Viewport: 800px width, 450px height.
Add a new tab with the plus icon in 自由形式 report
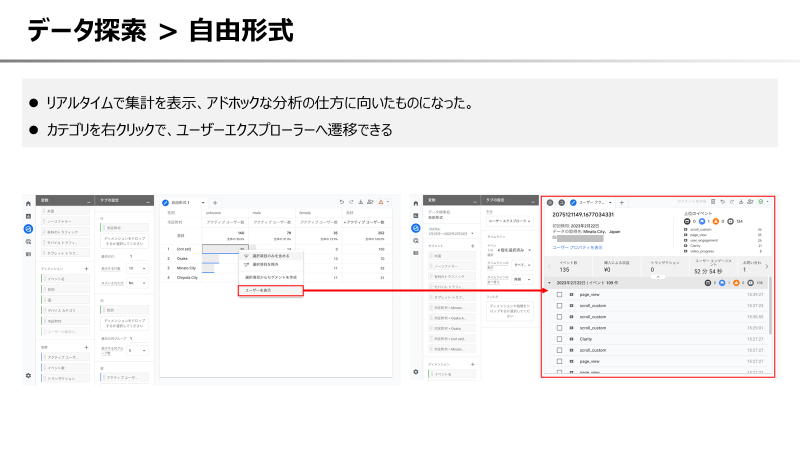pos(214,203)
